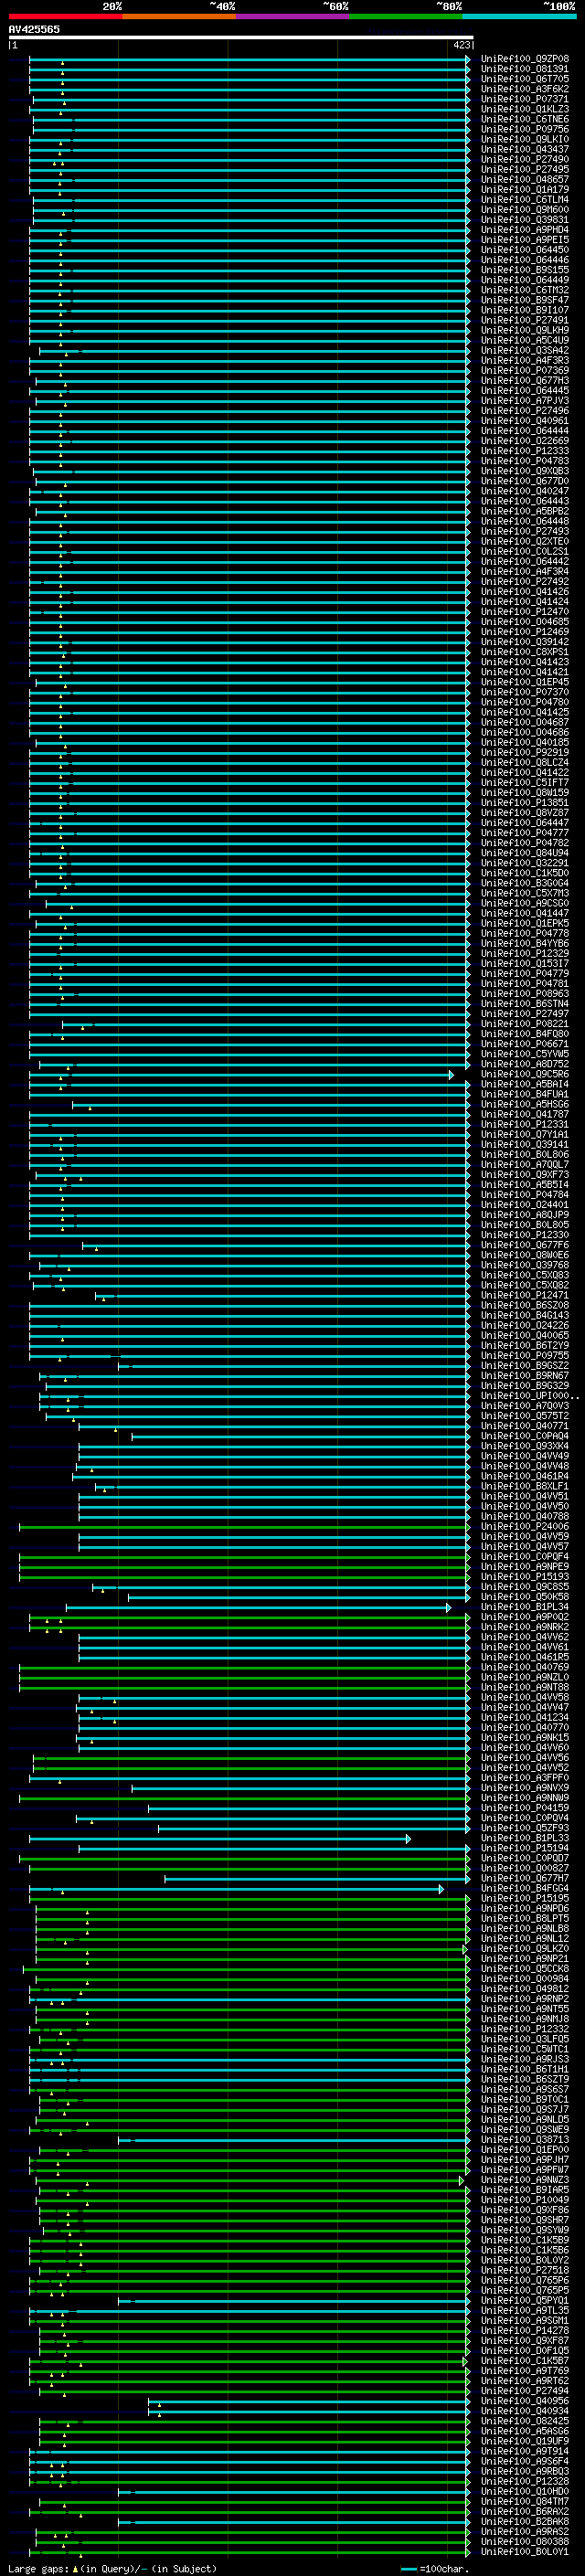Screen dimensions: 585x2576
Task: Open hit UniRef100_A3F6K2
Action: [524, 89]
